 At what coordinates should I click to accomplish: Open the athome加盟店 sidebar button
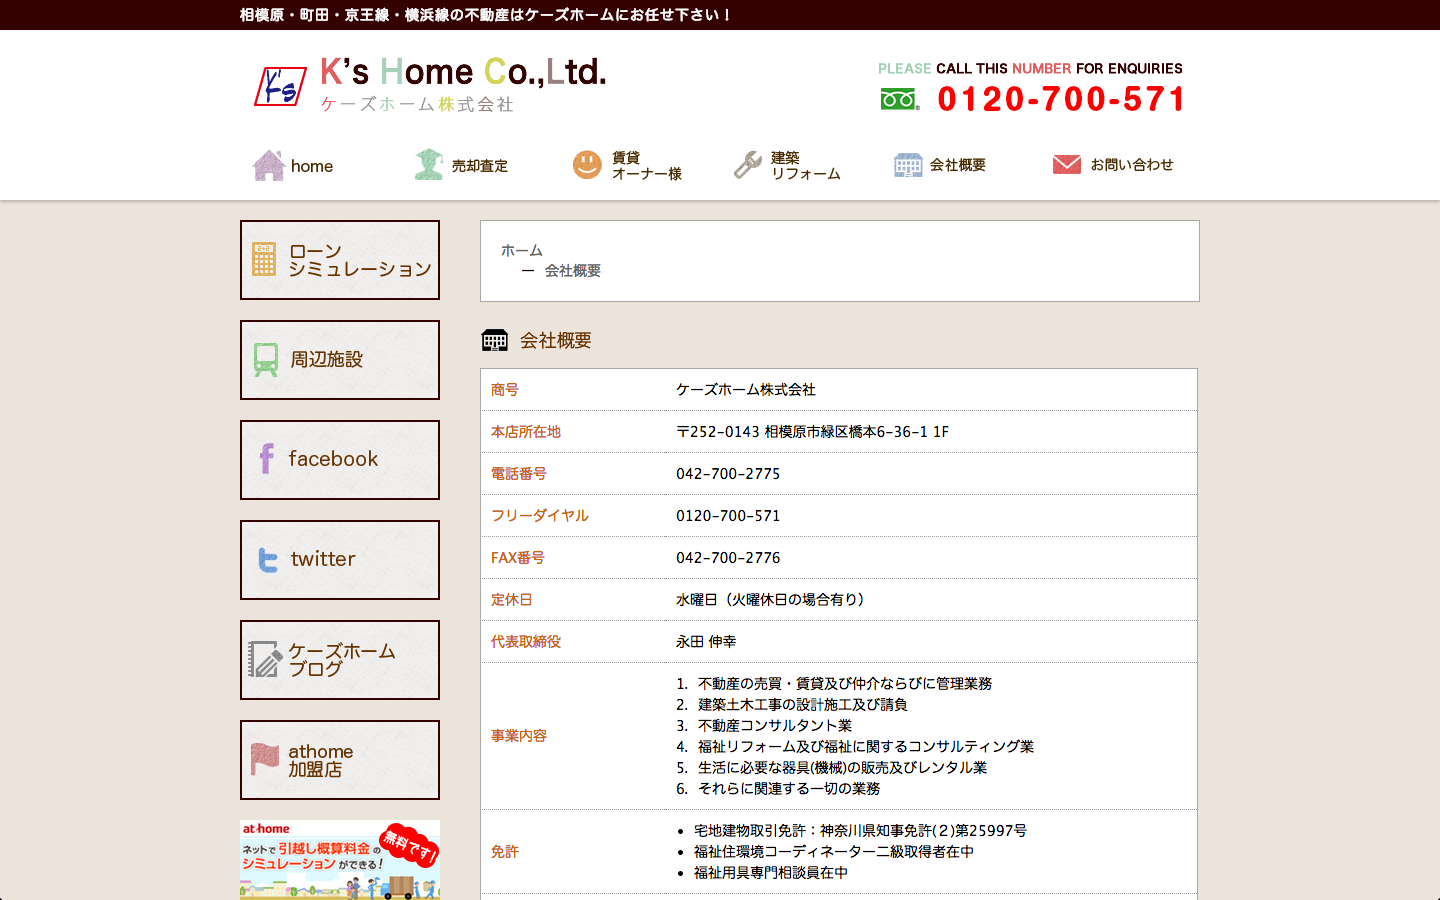340,760
